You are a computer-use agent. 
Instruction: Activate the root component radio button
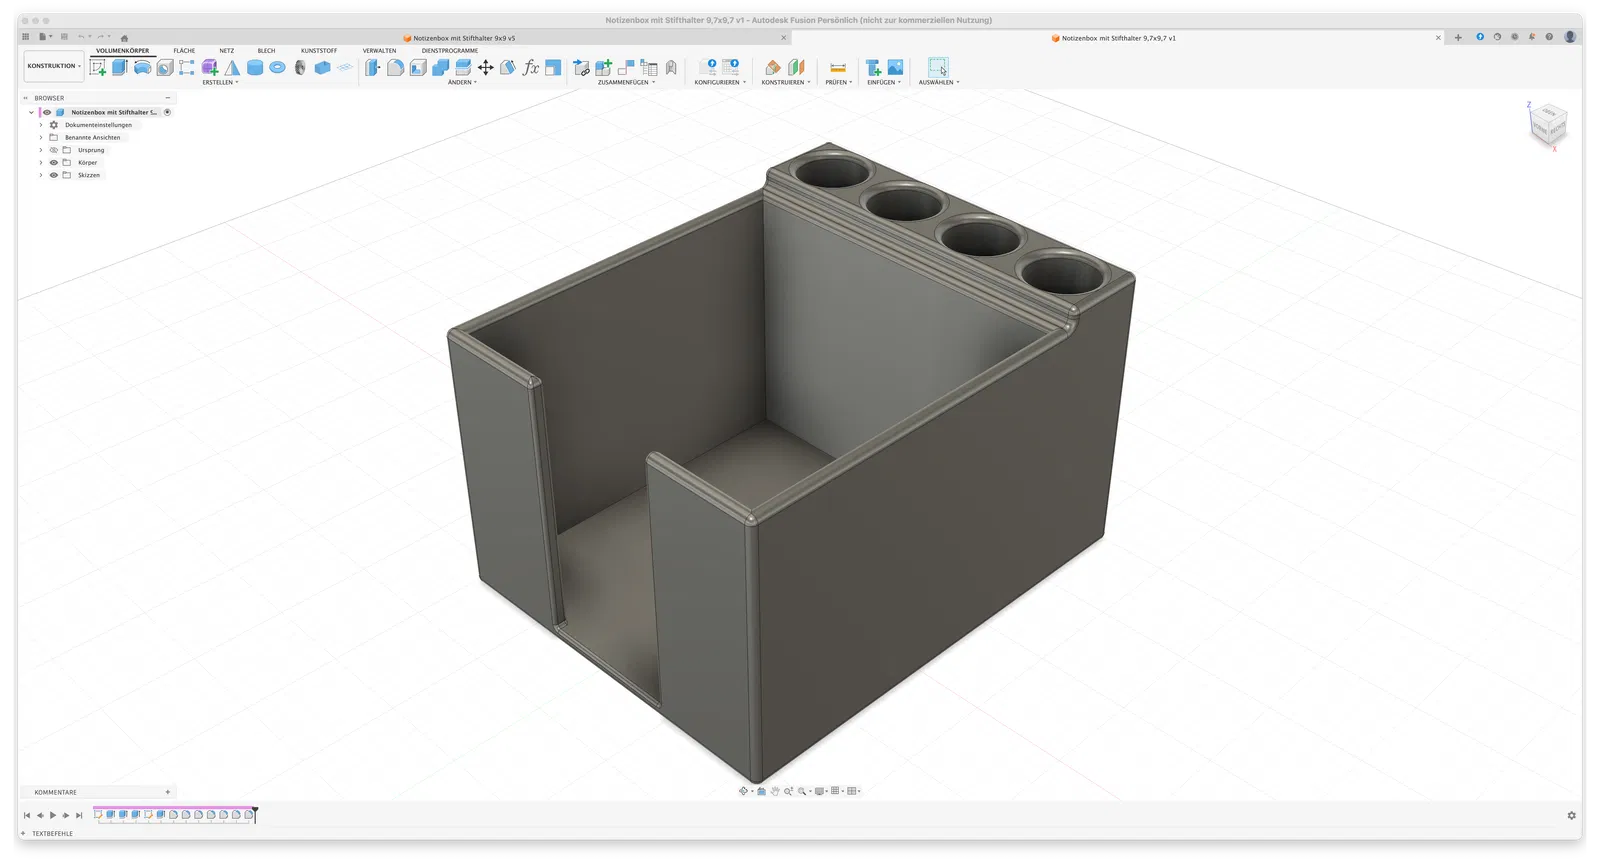(x=167, y=112)
